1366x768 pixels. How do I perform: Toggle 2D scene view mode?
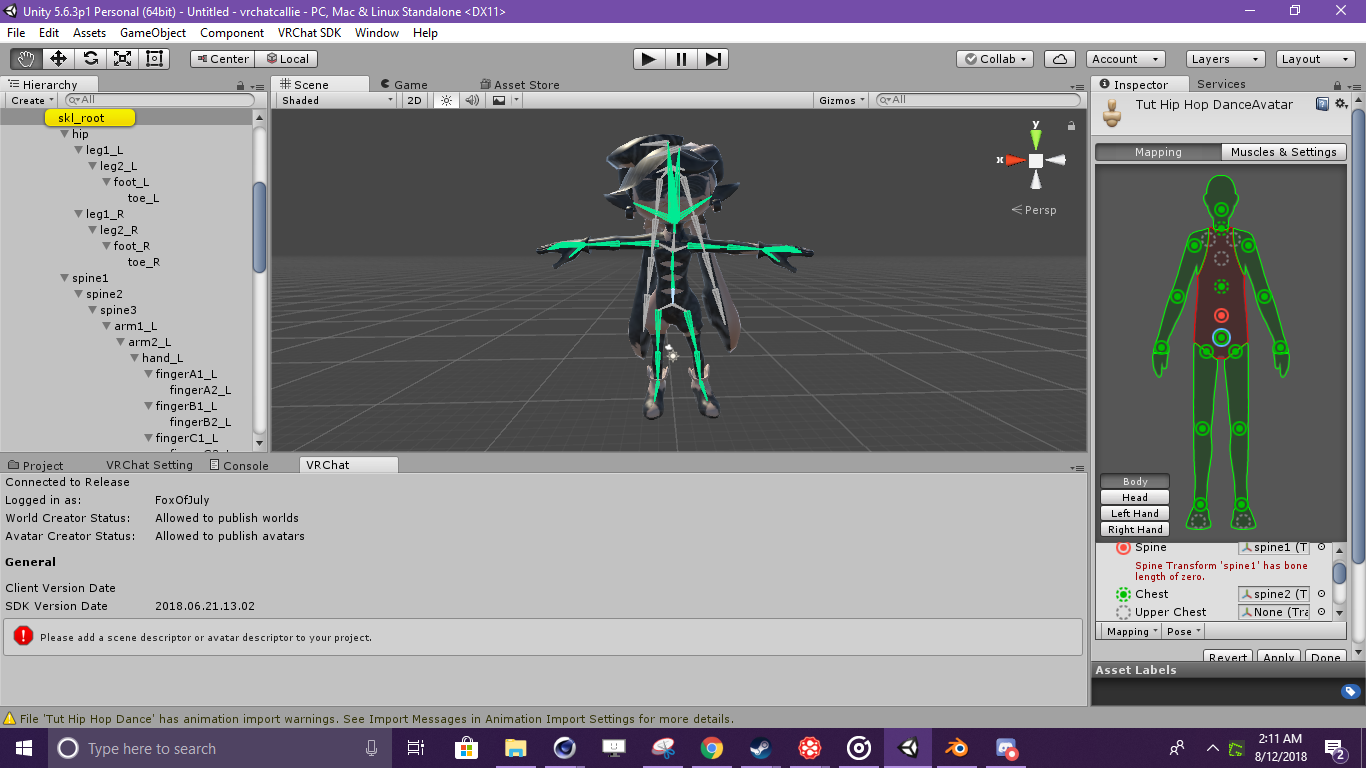click(x=414, y=100)
